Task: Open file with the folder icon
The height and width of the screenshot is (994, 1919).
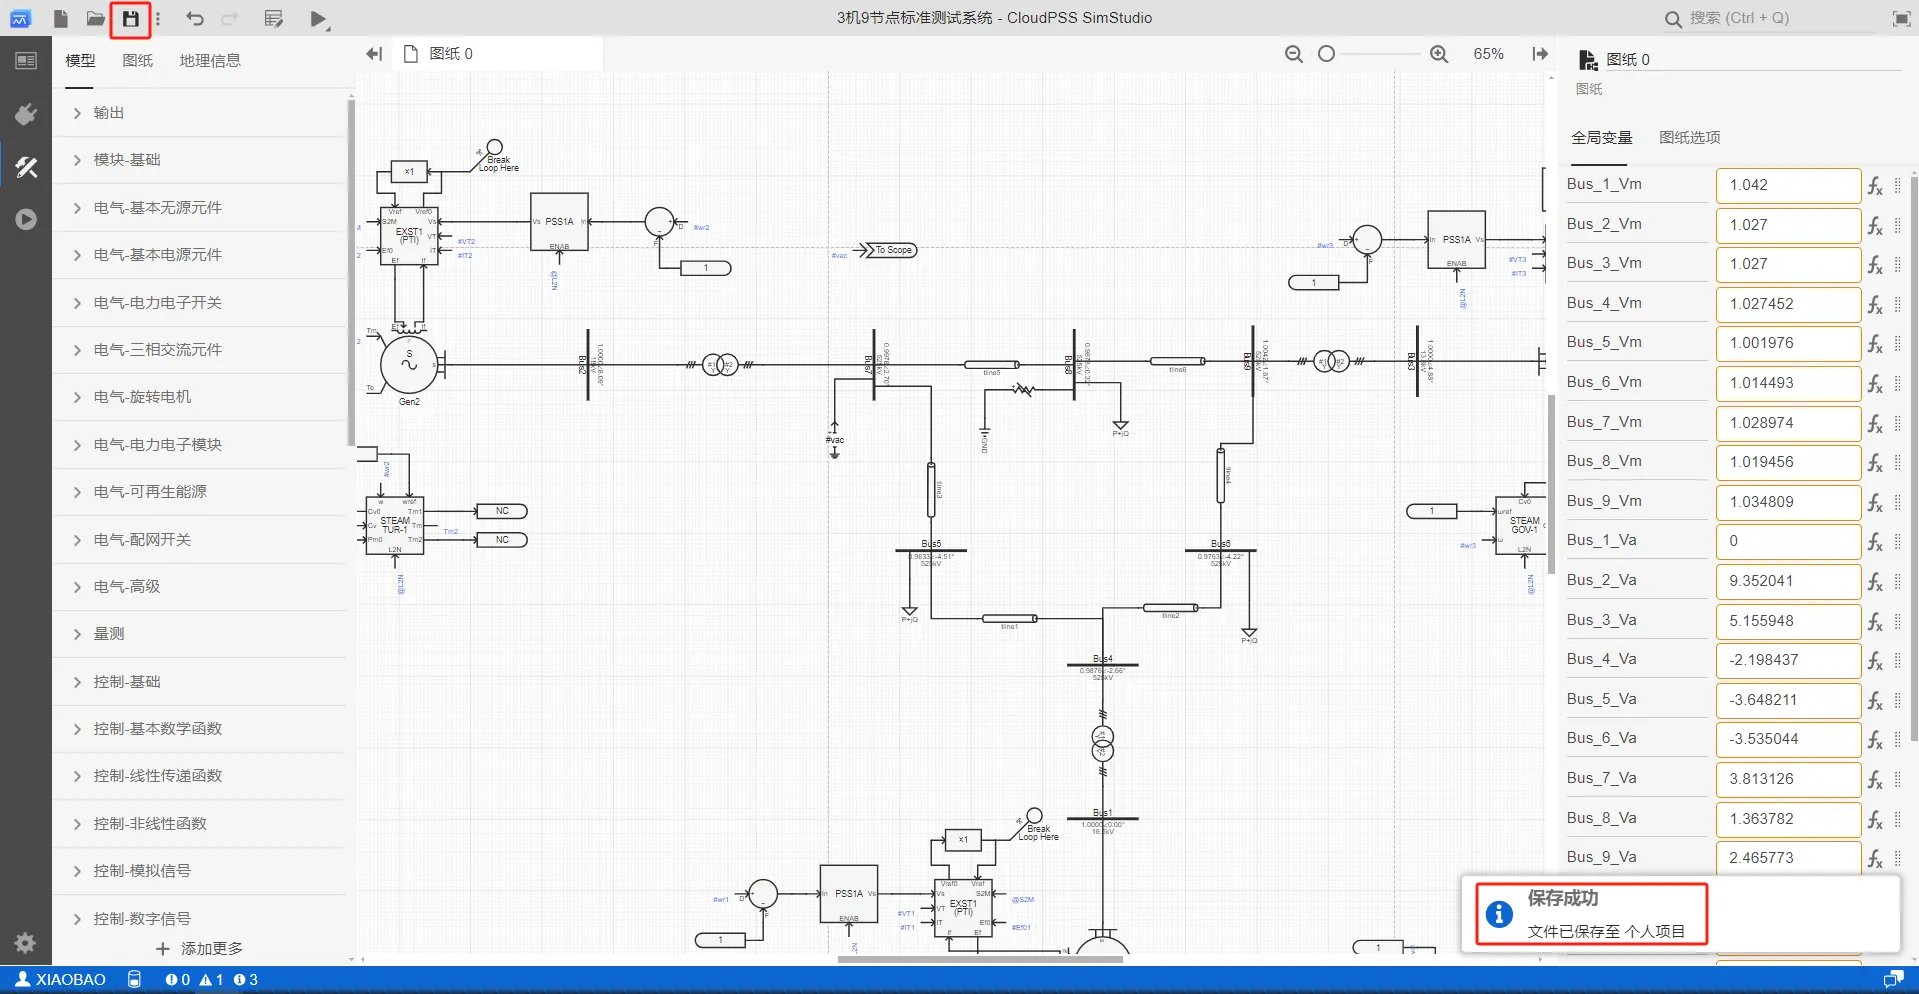Action: [x=95, y=19]
